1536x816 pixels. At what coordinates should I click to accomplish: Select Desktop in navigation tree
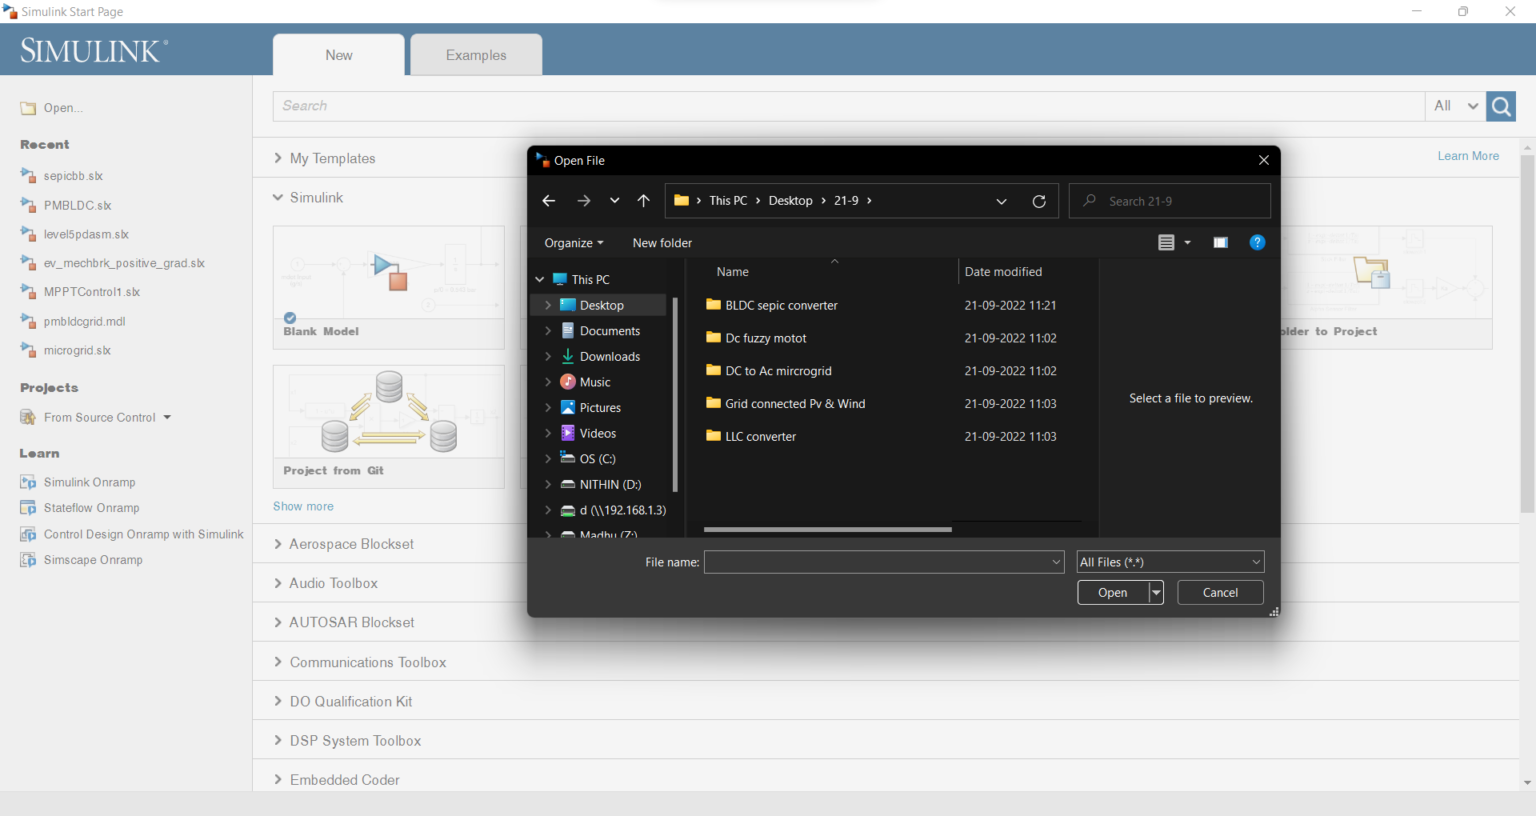(x=600, y=305)
